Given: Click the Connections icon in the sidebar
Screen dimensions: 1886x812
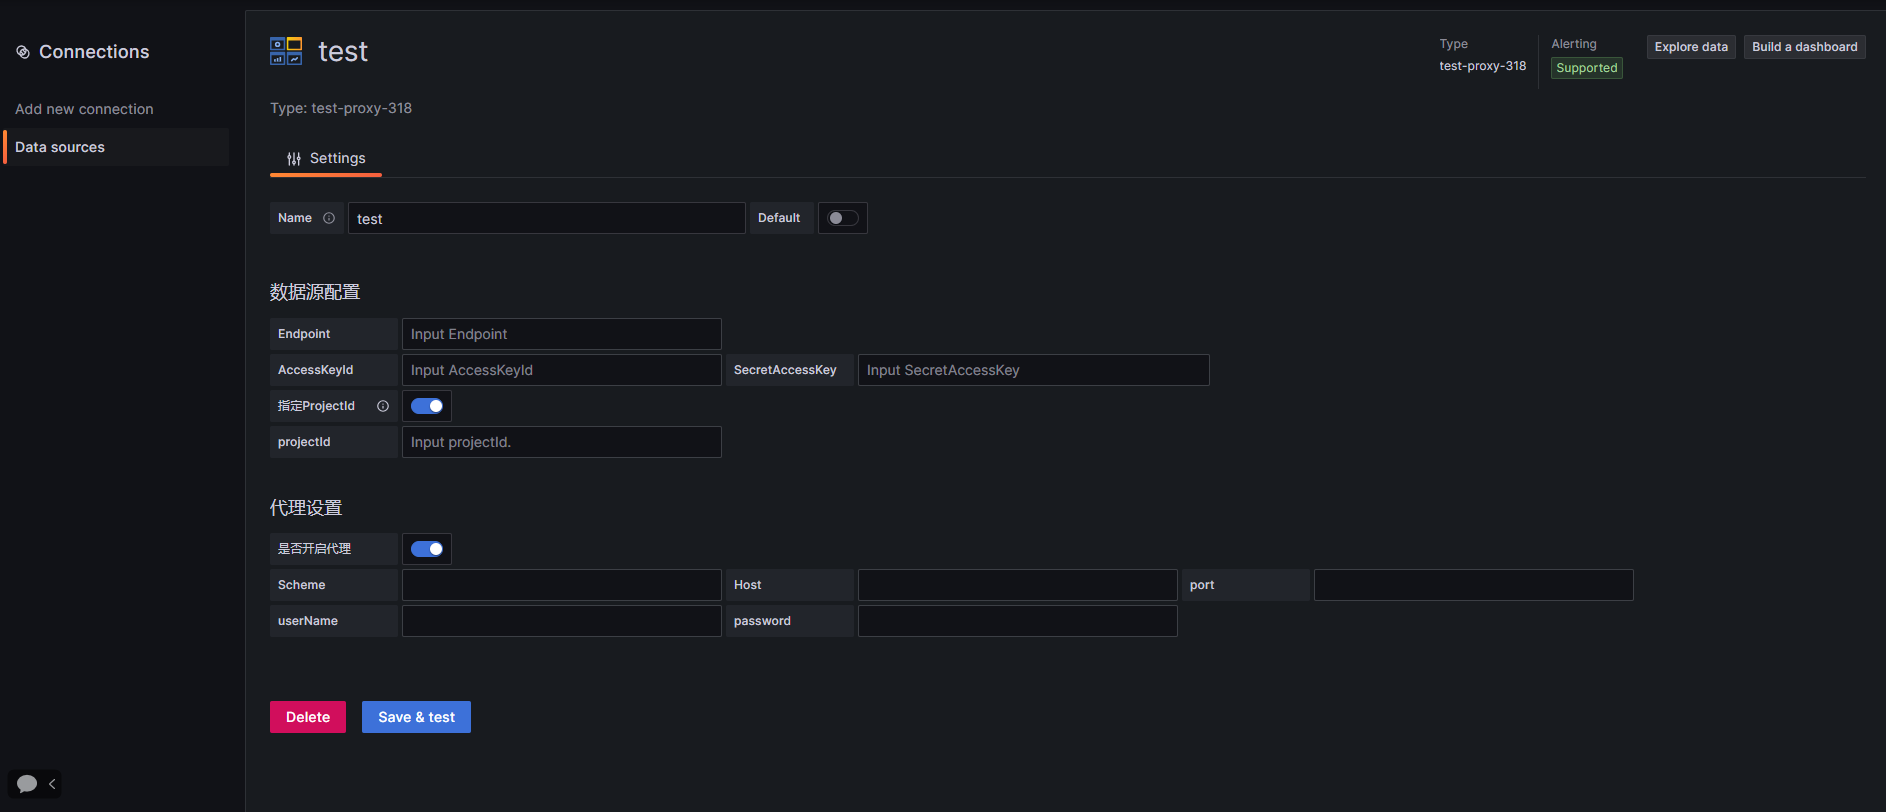Looking at the screenshot, I should 23,52.
